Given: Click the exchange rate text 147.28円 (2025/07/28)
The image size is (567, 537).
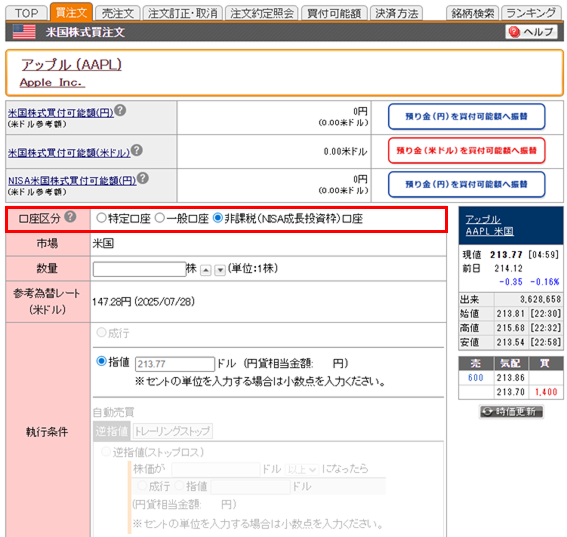Looking at the screenshot, I should tap(144, 302).
